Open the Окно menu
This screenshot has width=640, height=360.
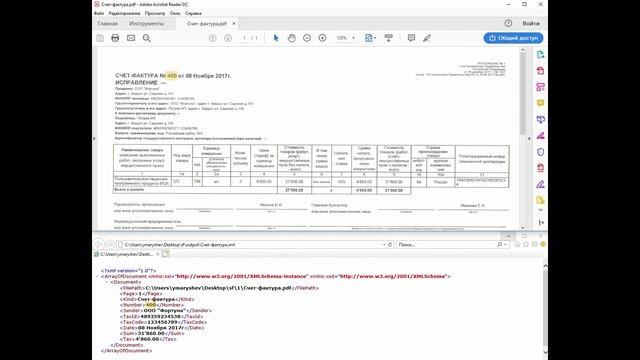175,13
